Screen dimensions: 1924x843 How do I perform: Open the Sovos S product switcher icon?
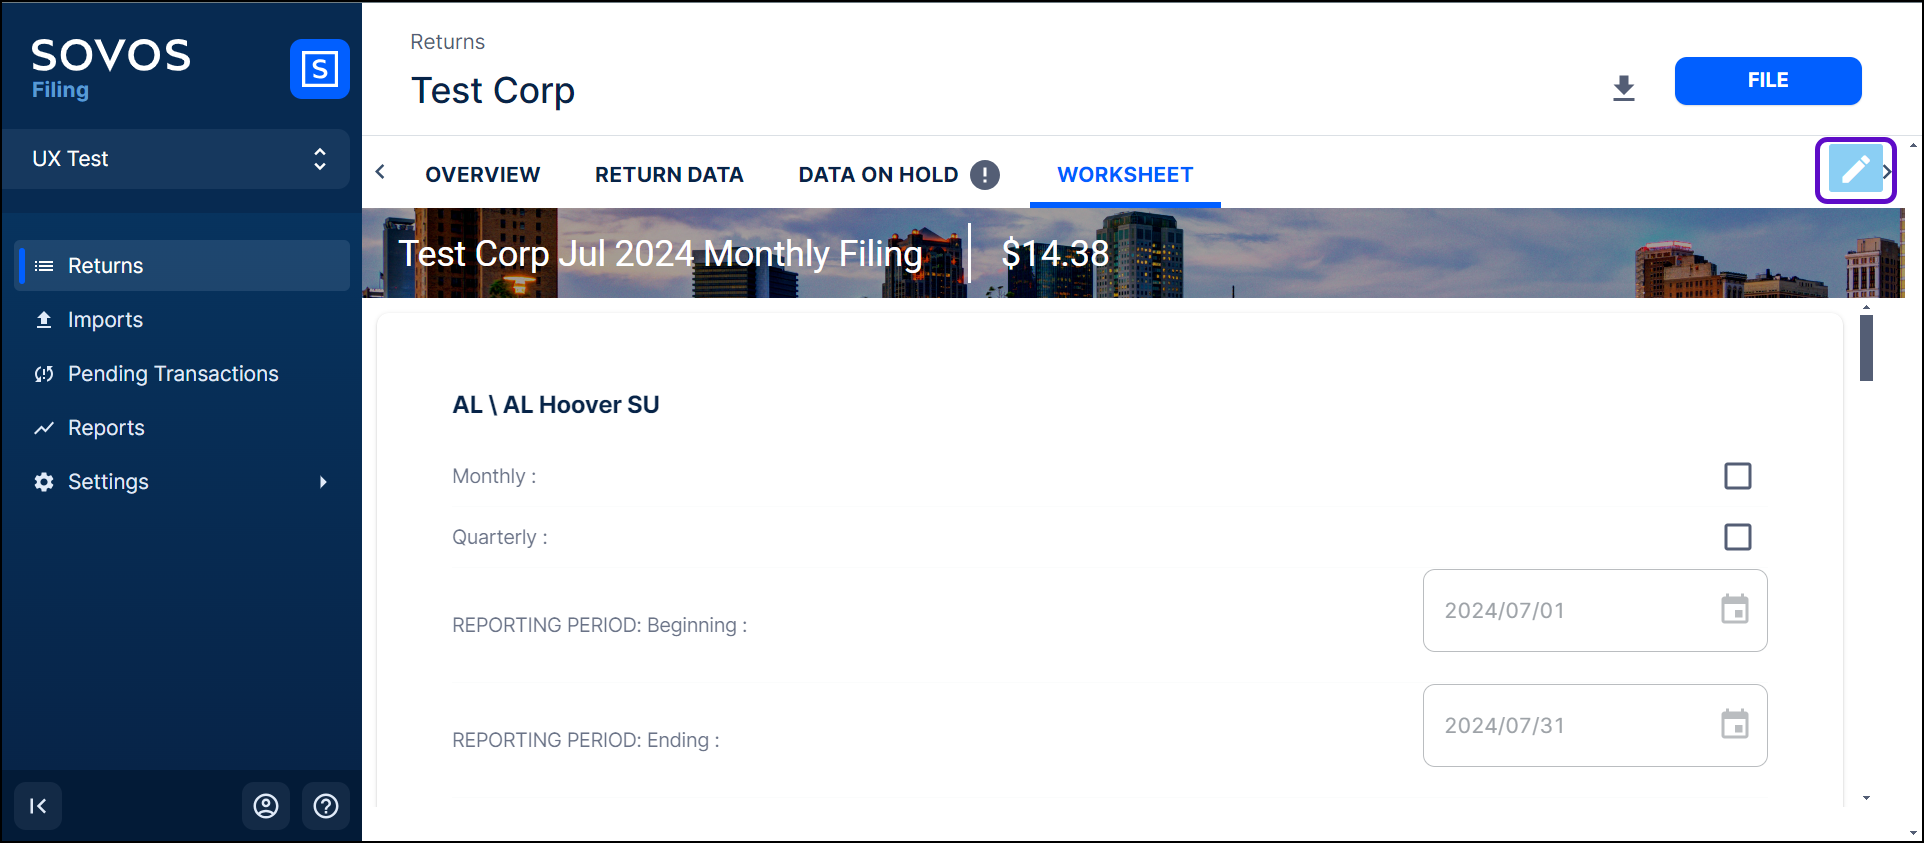pyautogui.click(x=319, y=69)
